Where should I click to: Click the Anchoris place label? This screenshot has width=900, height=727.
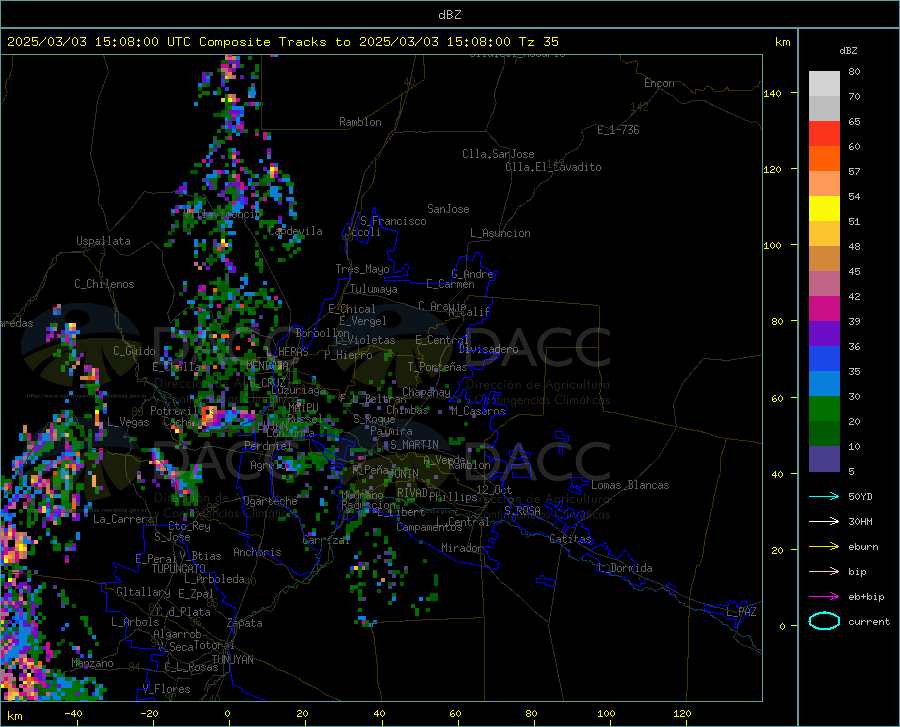point(257,552)
